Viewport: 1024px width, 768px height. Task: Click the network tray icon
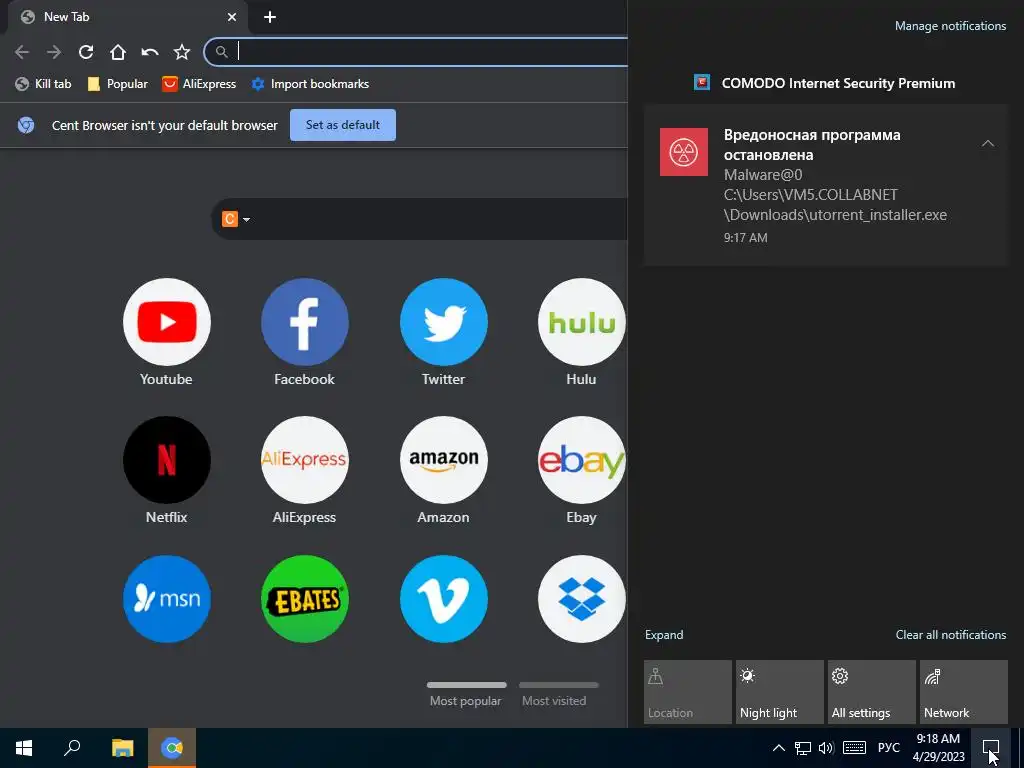(x=803, y=748)
